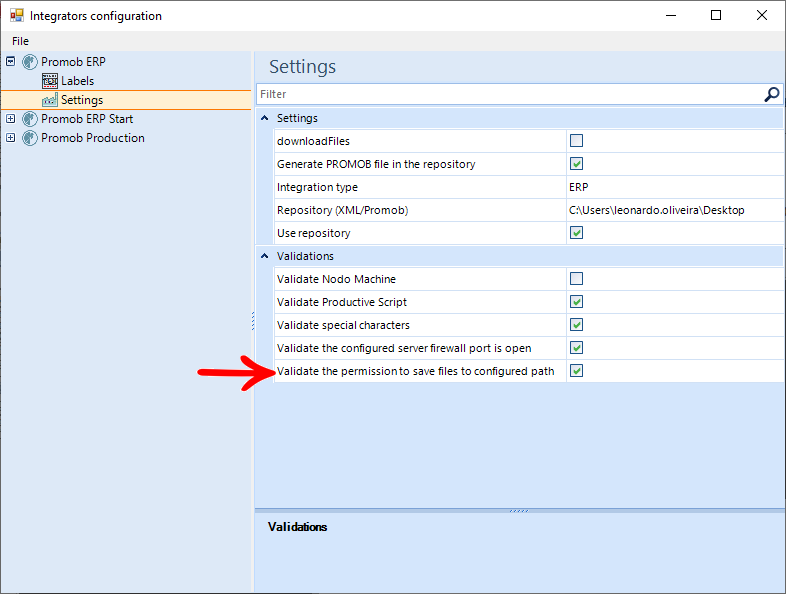786x600 pixels.
Task: Click firewall port is open validation label
Action: click(404, 348)
